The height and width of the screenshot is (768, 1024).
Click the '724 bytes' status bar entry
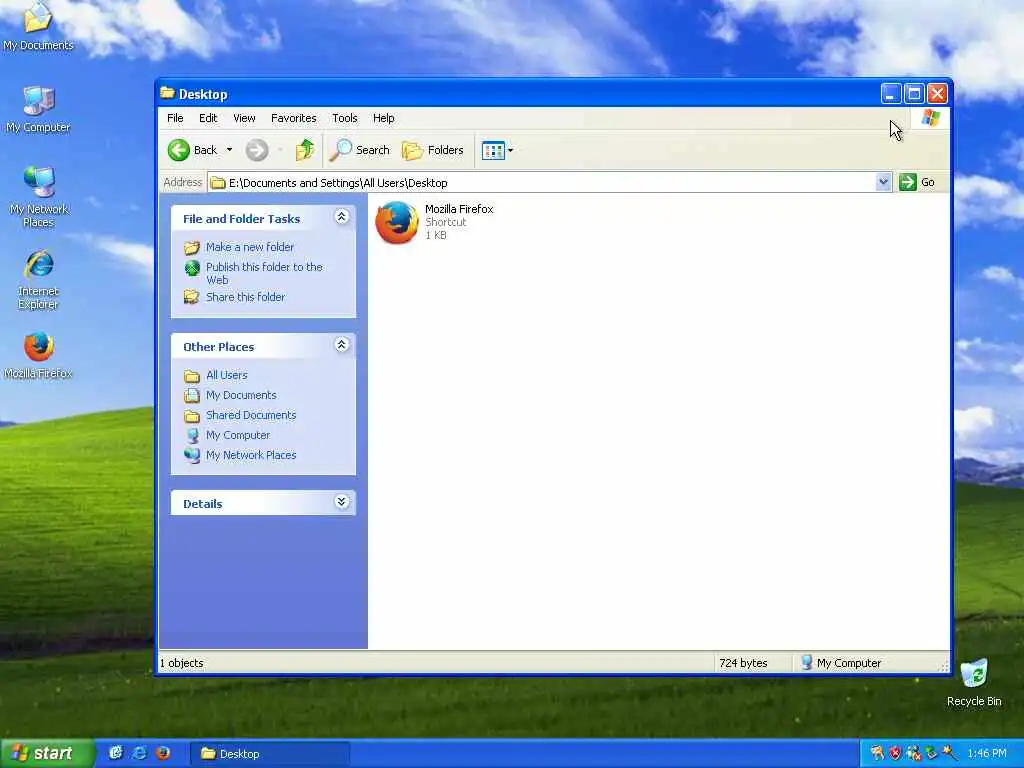(x=743, y=663)
